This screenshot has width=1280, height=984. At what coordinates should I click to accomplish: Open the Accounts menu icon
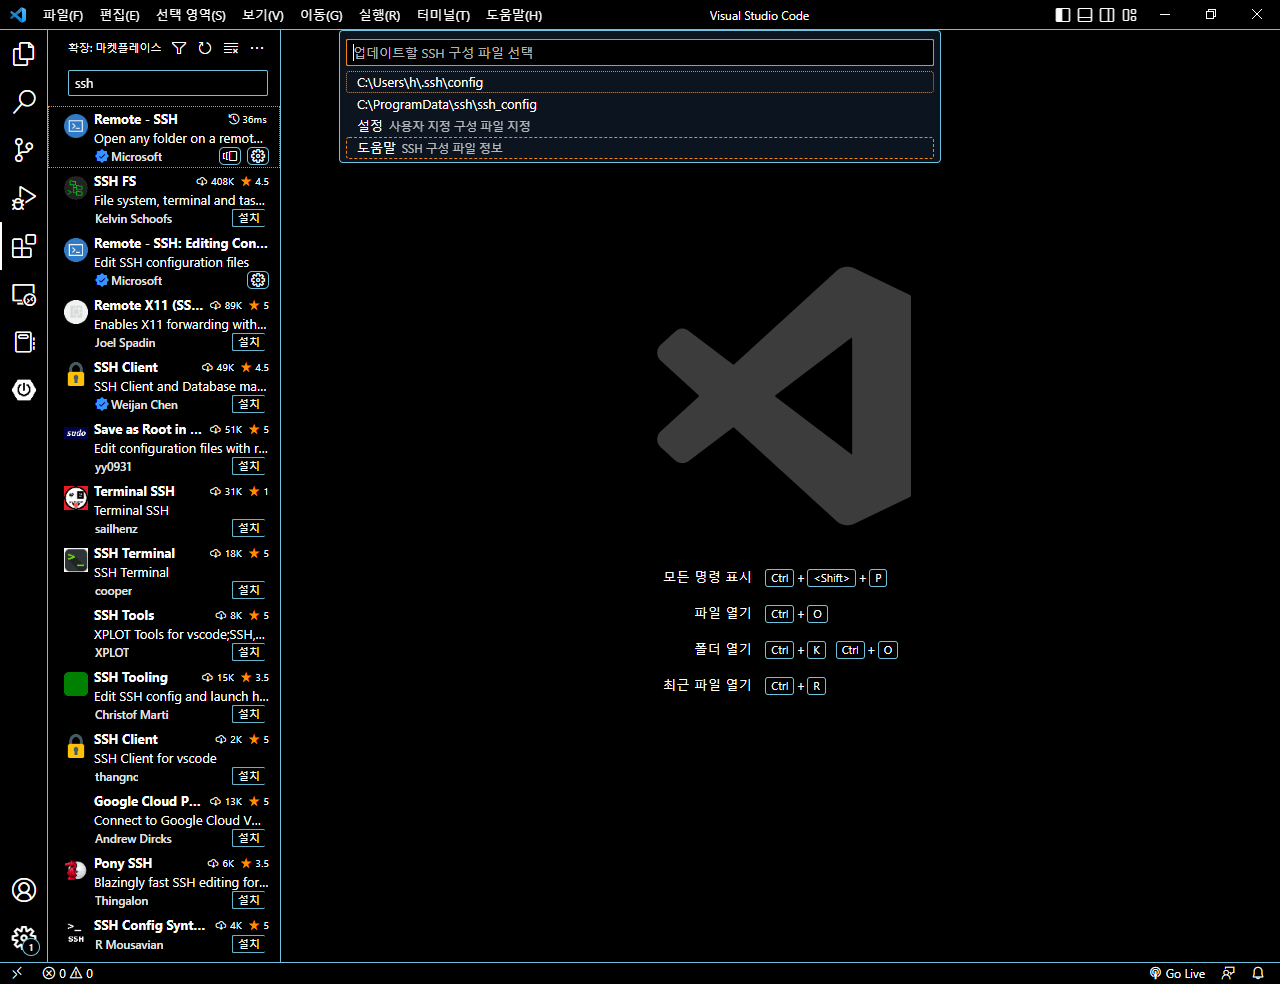[24, 890]
